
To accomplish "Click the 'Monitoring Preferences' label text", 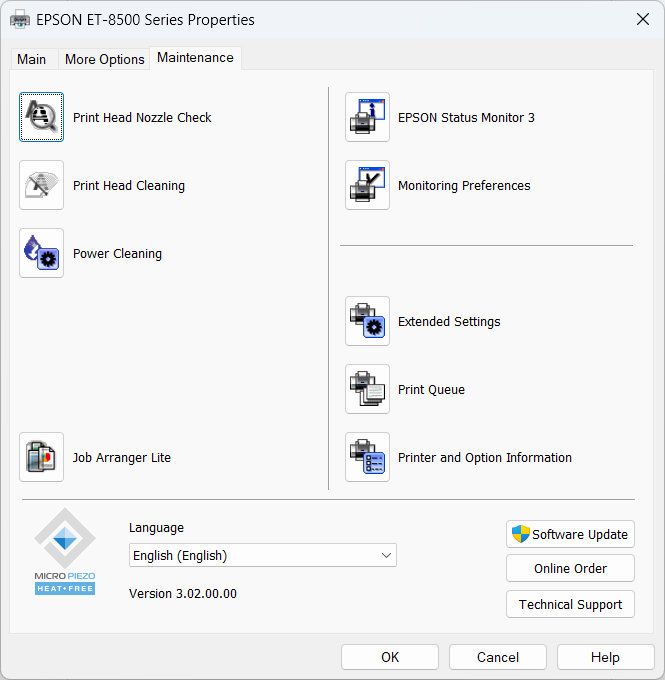I will click(x=464, y=186).
